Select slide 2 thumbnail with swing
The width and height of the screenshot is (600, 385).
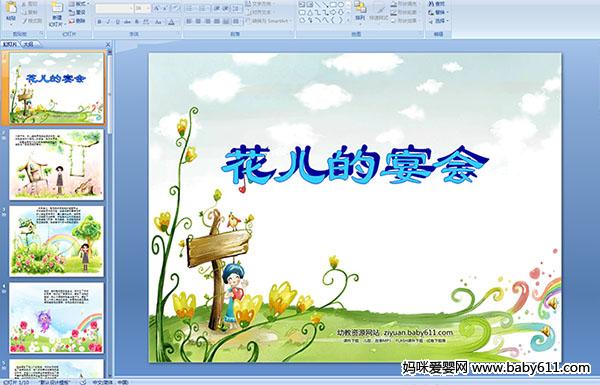[x=57, y=165]
